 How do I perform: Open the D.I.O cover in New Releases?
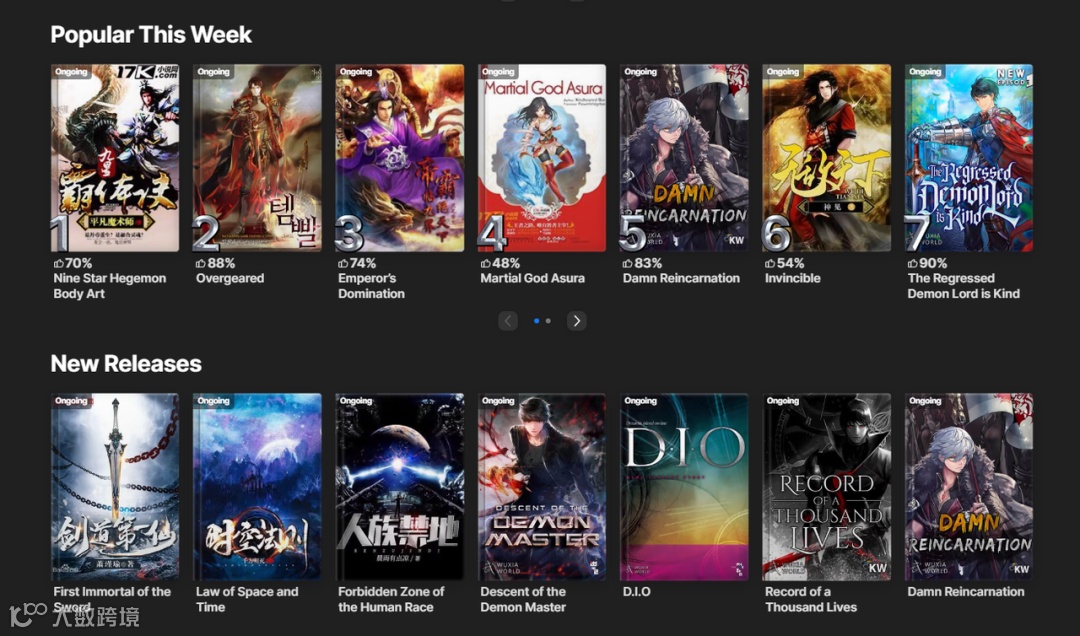[x=684, y=486]
